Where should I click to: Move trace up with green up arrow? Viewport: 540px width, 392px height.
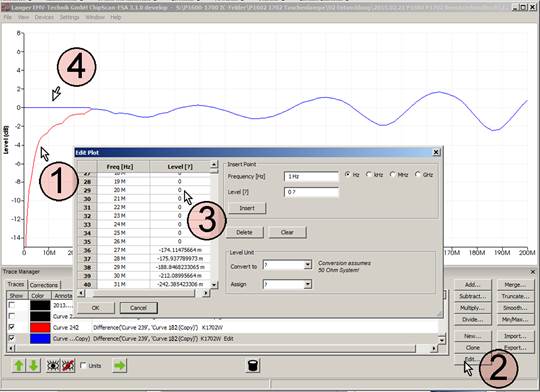coord(19,365)
